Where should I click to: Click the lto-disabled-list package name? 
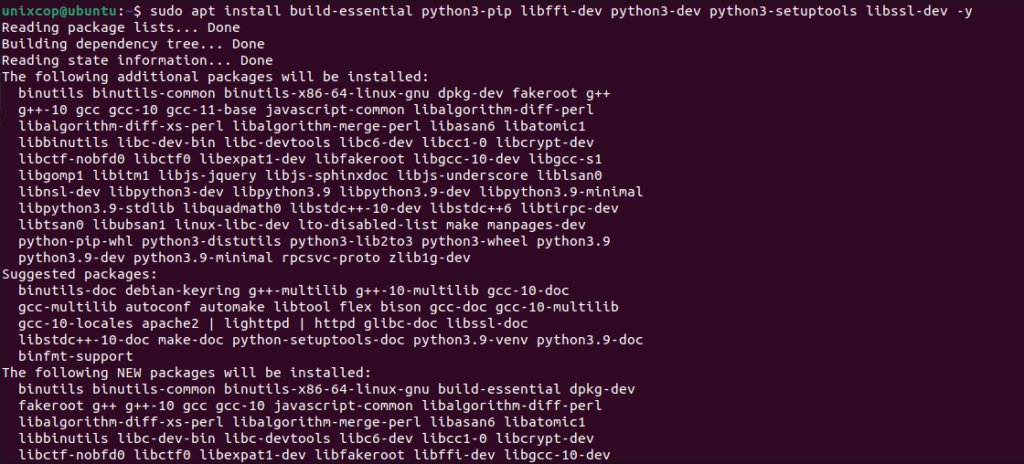coord(368,225)
